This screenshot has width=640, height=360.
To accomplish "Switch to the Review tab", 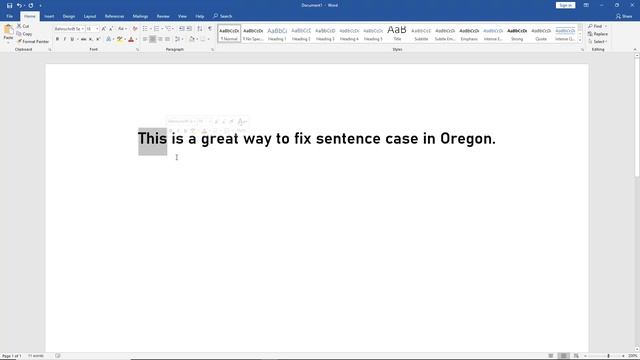I will [163, 16].
